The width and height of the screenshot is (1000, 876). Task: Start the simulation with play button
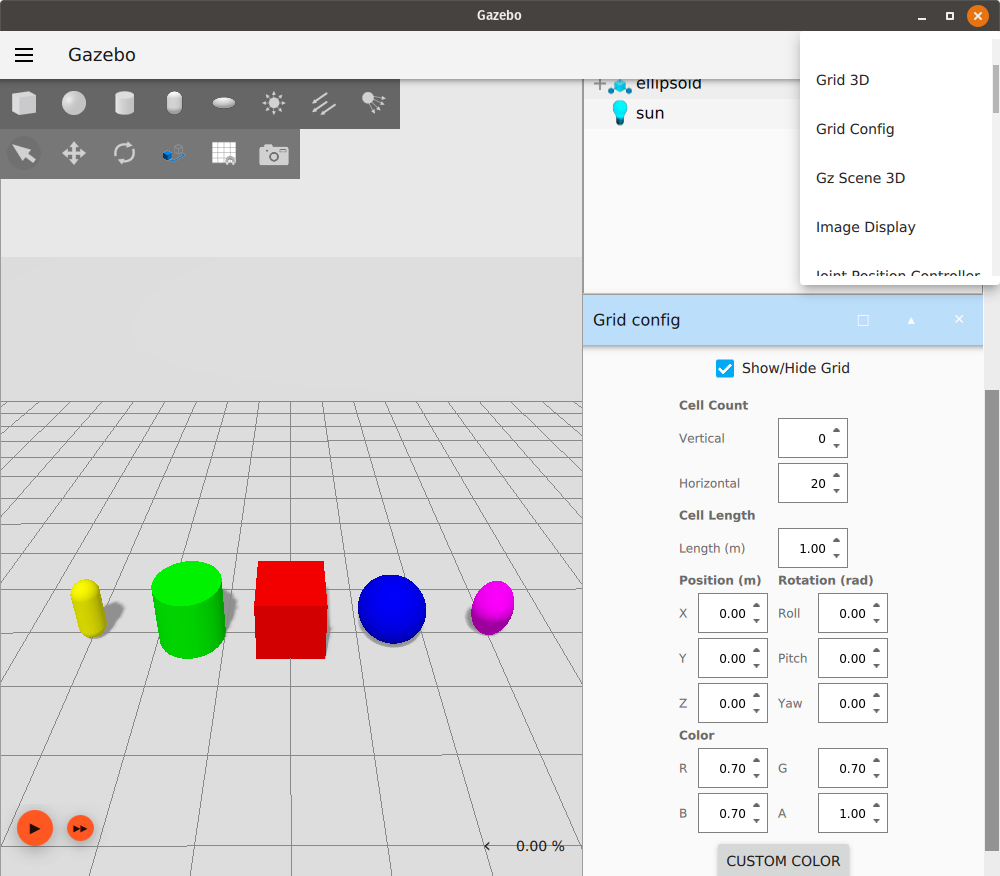(34, 828)
